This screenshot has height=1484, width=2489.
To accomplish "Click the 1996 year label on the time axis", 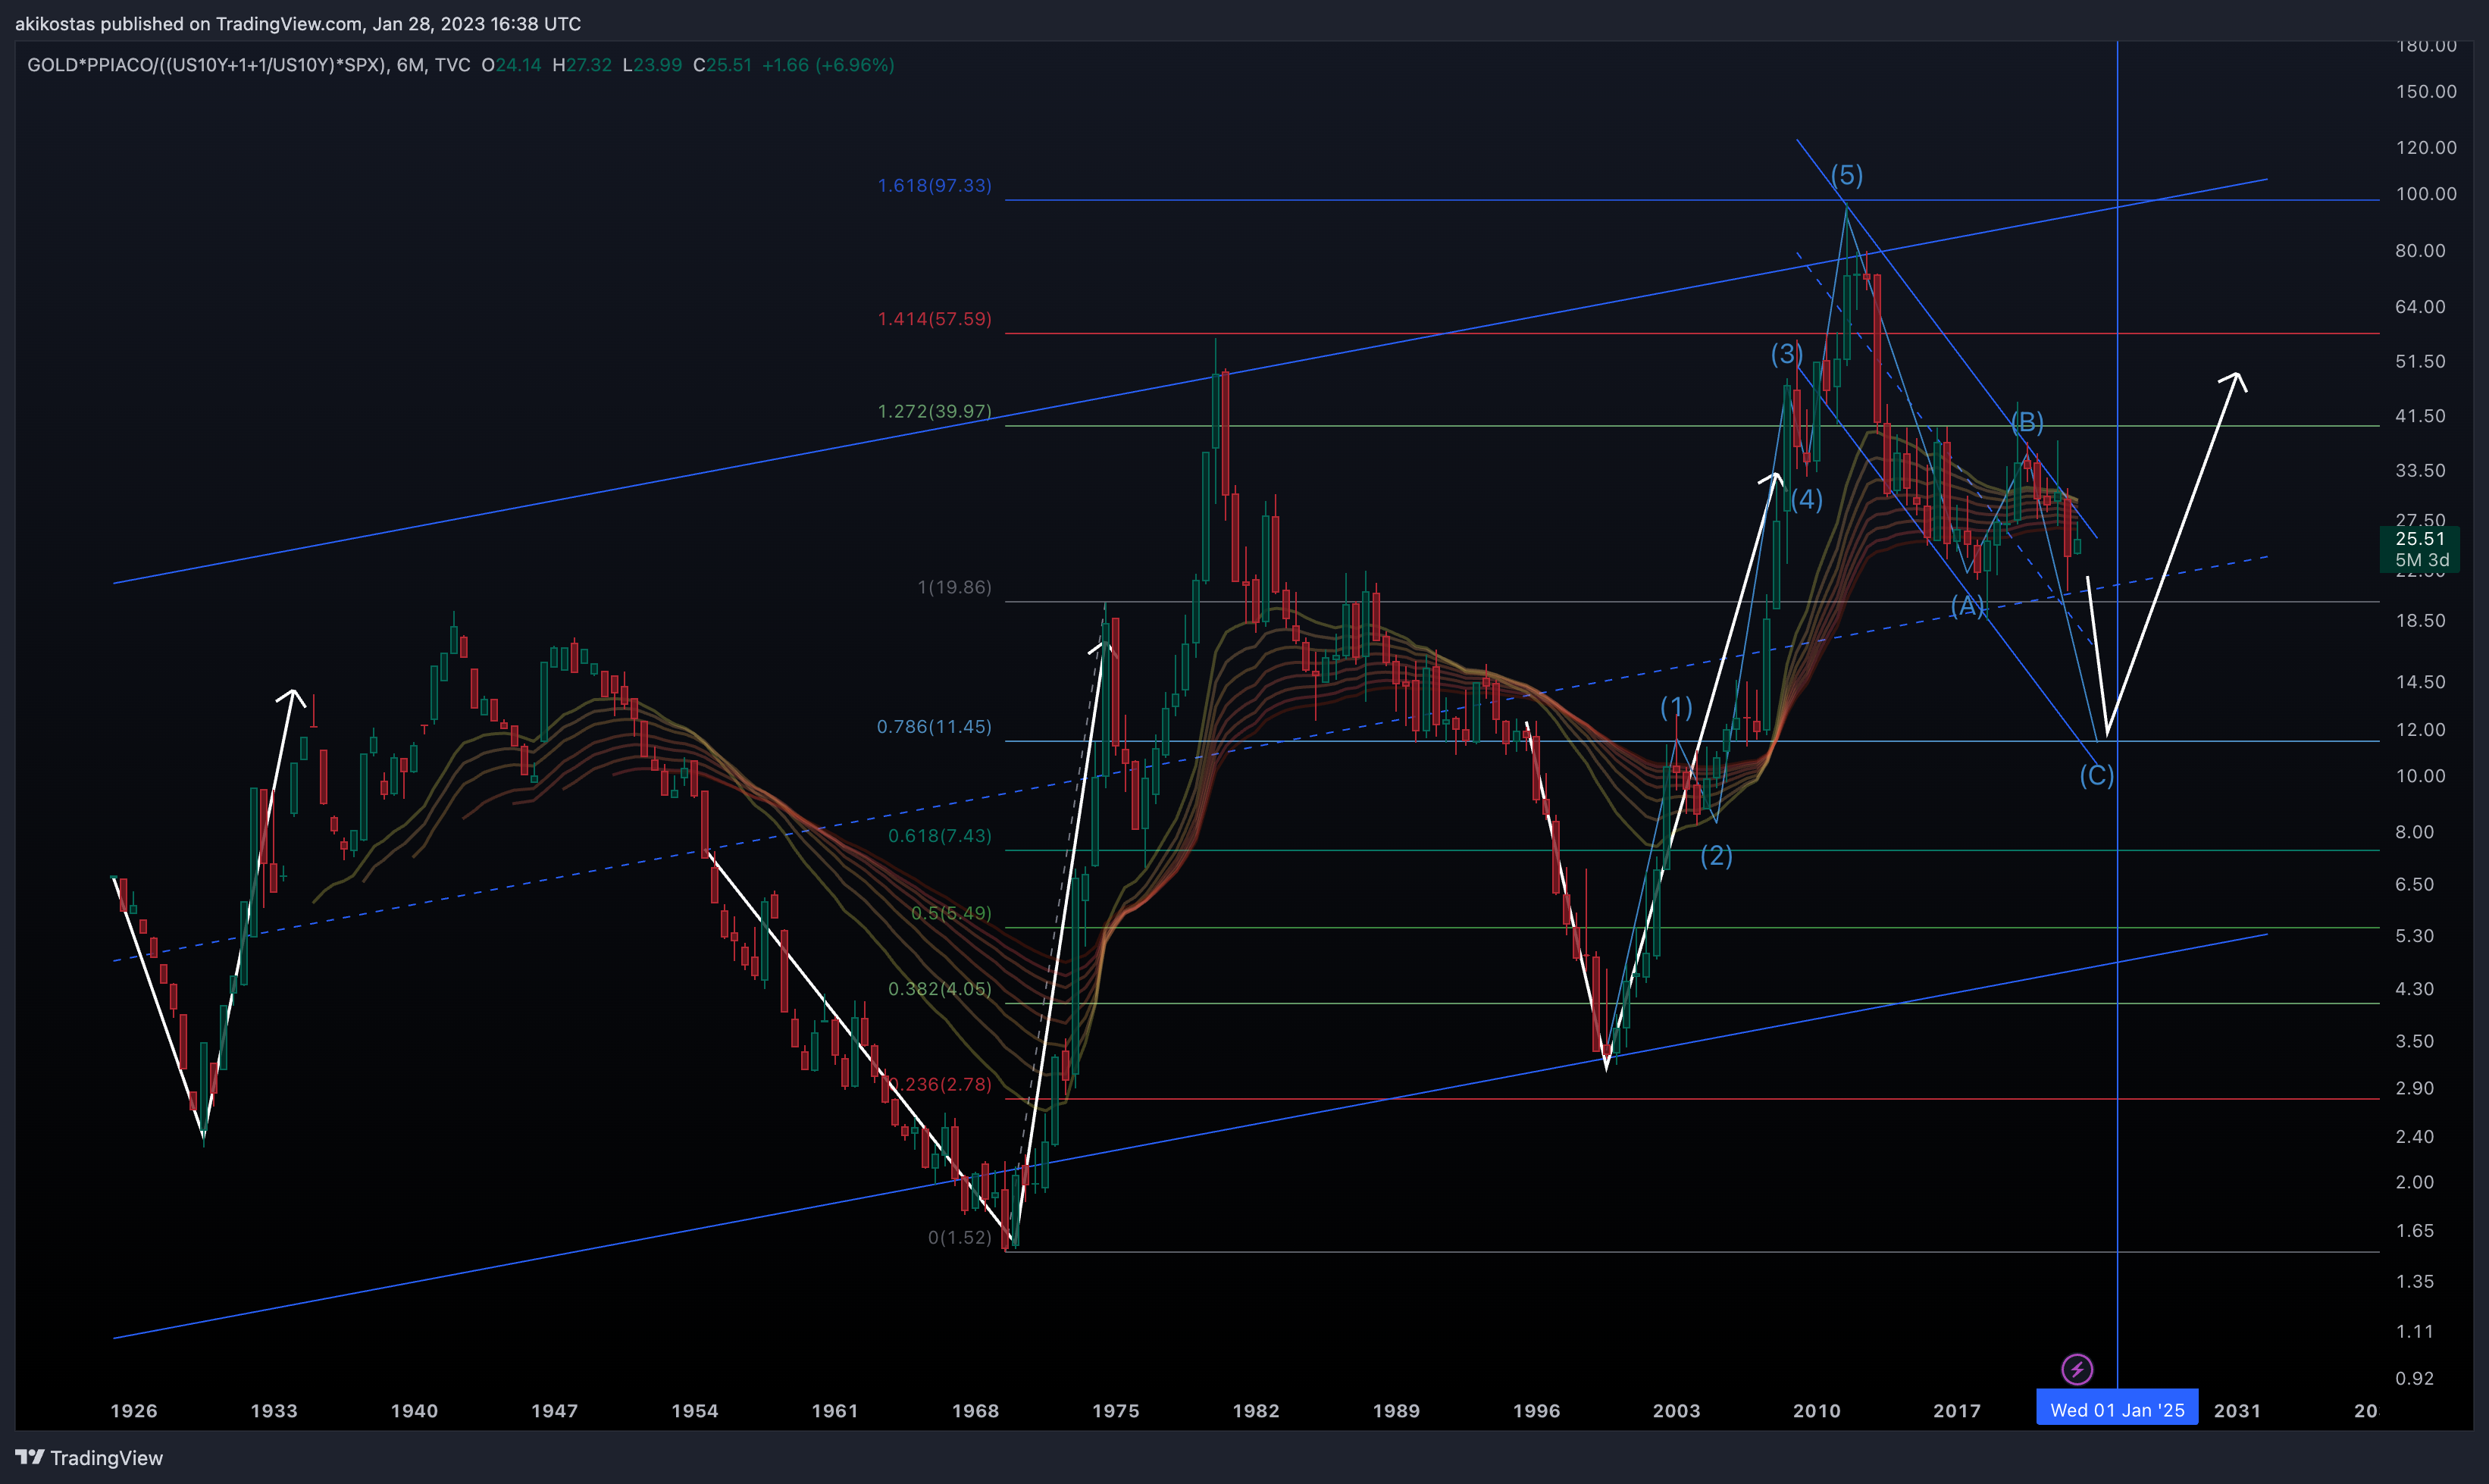I will [x=1536, y=1411].
